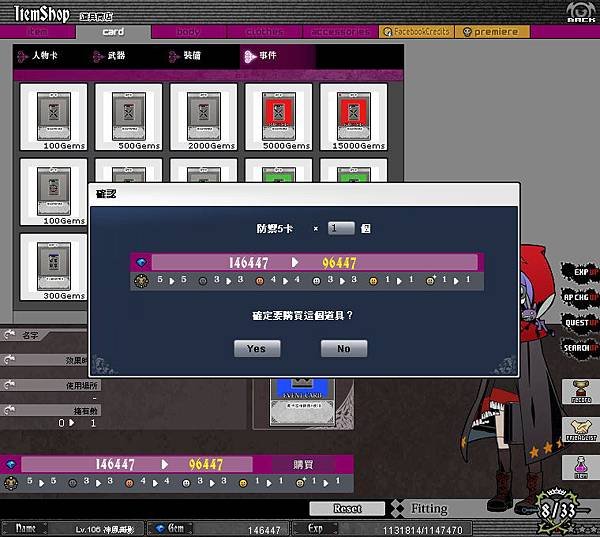Pick the 5000Gems red card thumbnail
600x537 pixels.
point(279,117)
